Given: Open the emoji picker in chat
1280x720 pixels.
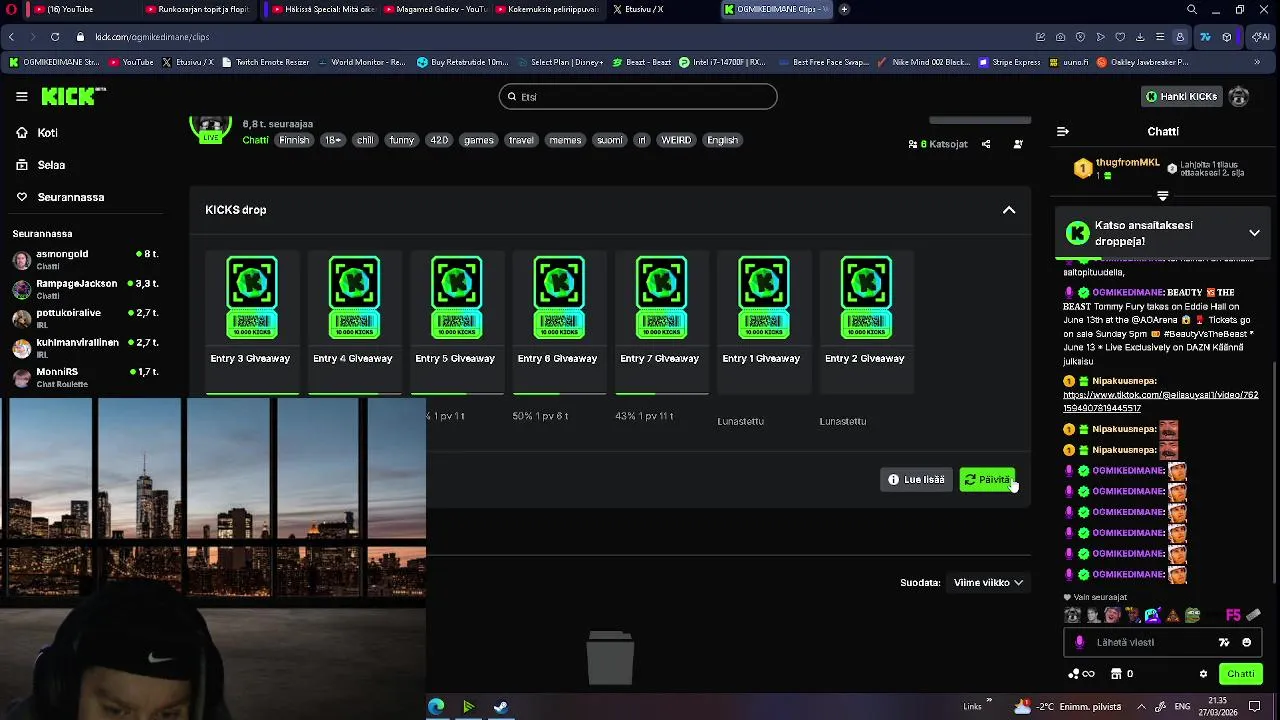Looking at the screenshot, I should (x=1246, y=643).
